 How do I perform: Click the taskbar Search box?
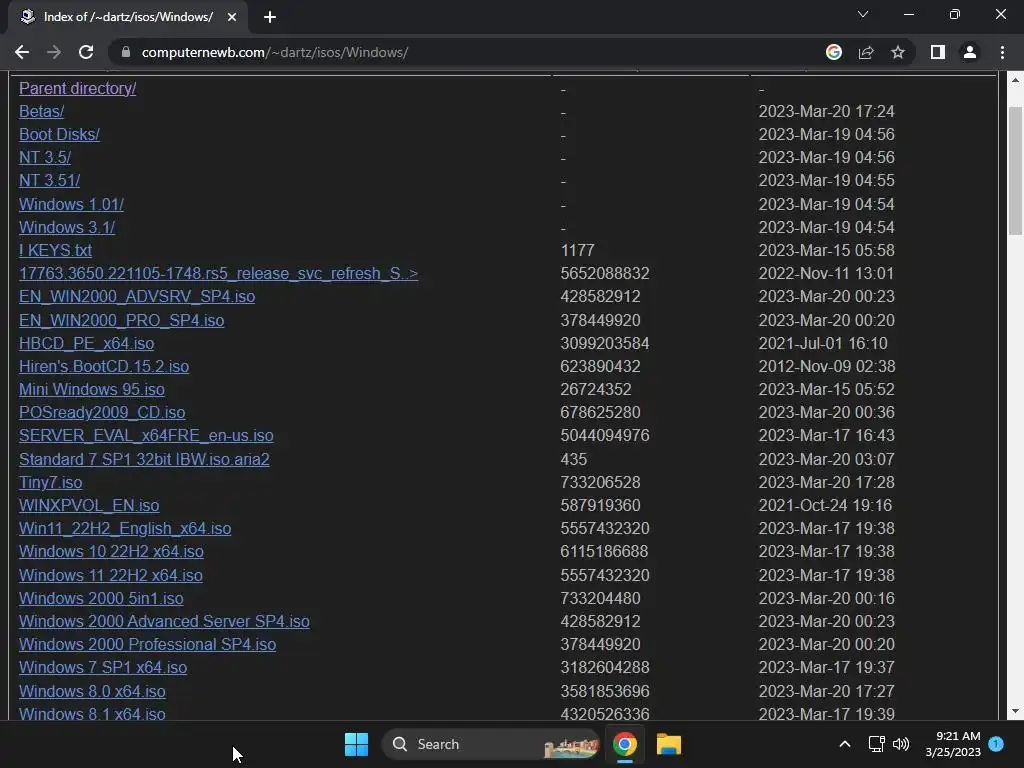coord(491,744)
